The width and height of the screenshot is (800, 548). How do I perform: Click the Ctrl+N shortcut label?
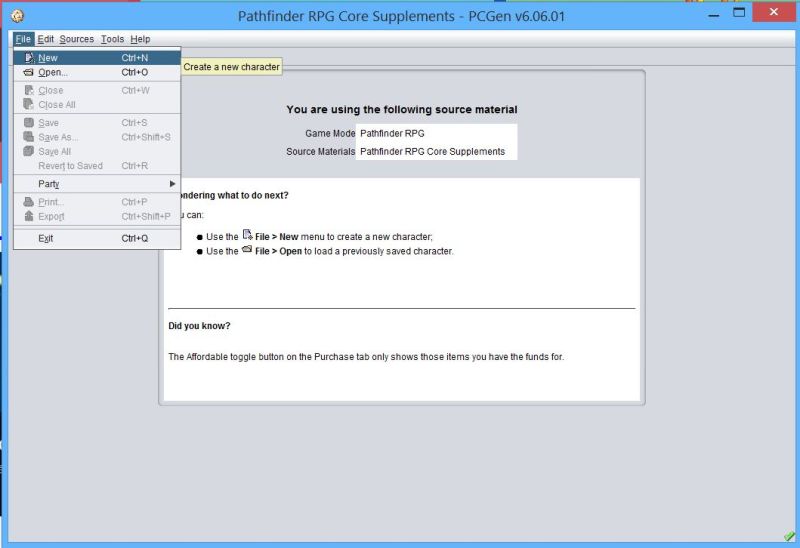(135, 58)
